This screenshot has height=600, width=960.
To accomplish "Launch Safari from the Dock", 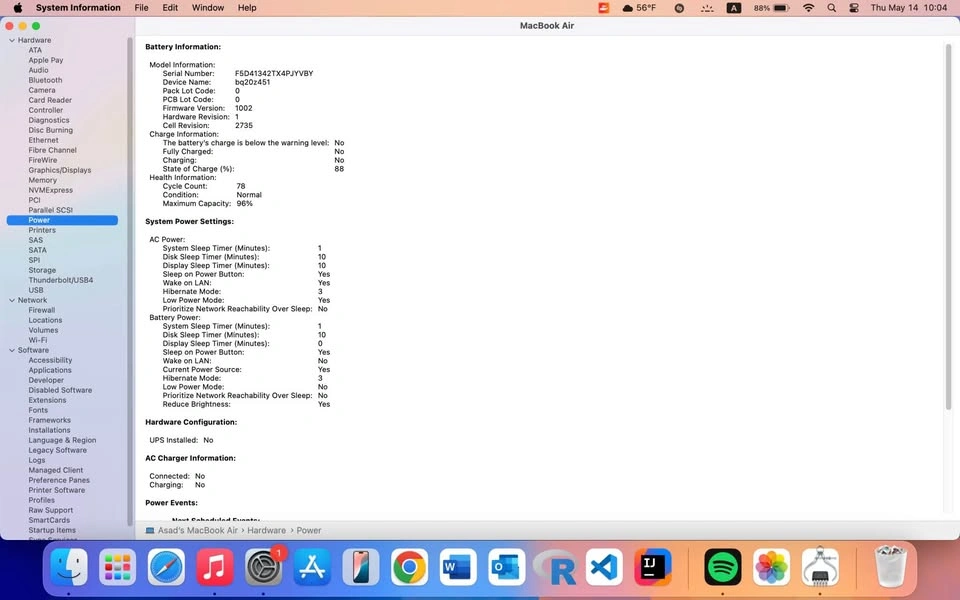I will (166, 567).
